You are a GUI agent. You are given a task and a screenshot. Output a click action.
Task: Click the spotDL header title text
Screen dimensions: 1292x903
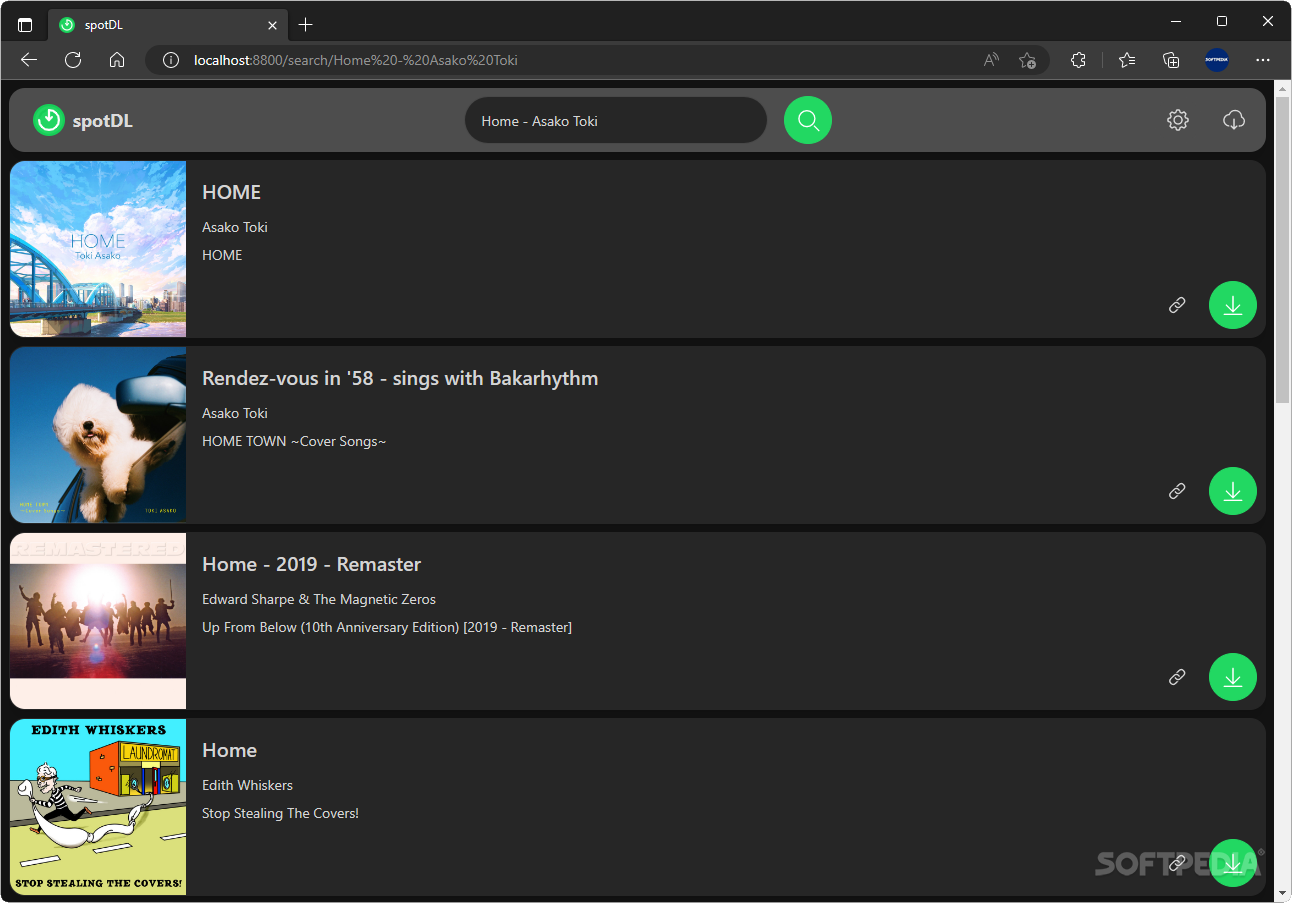click(103, 121)
